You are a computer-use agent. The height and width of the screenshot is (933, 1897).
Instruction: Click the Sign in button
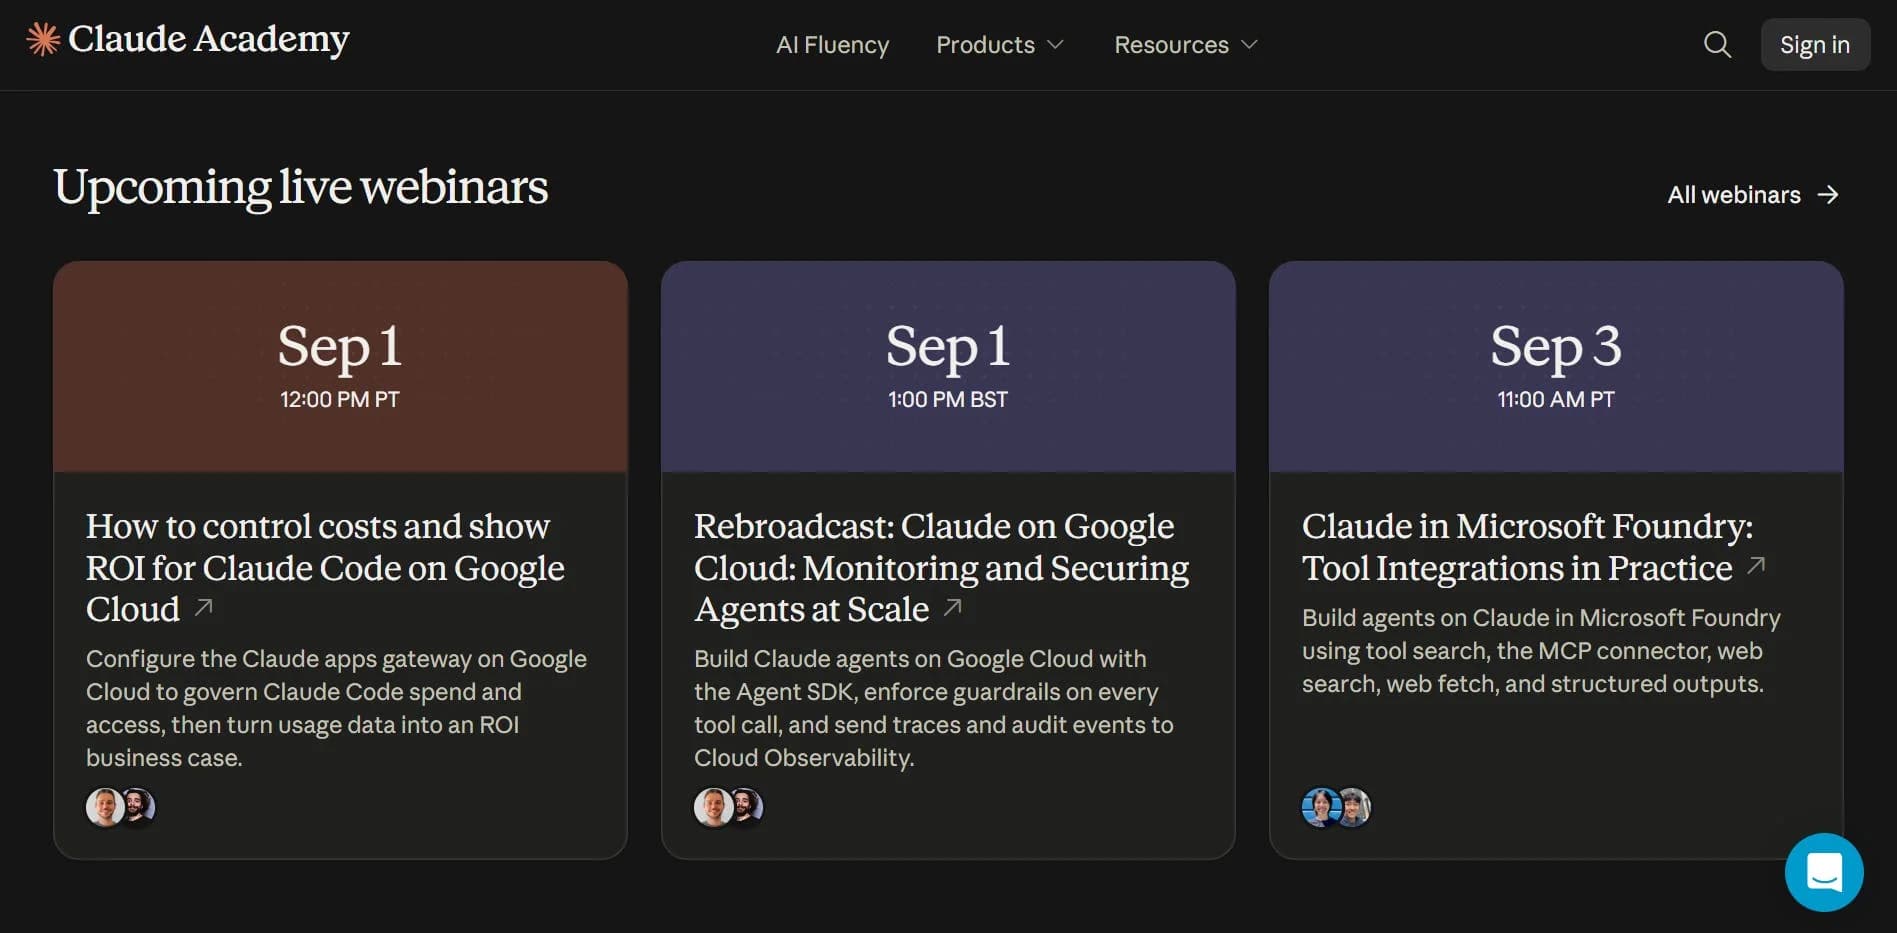click(1815, 44)
